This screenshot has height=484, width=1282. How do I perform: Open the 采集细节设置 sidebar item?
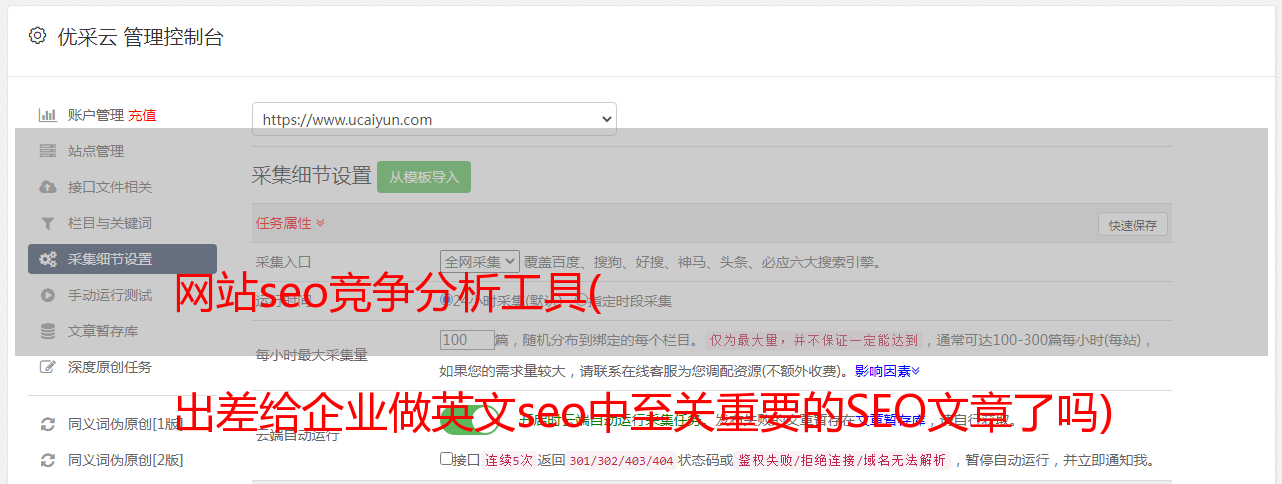tap(122, 259)
